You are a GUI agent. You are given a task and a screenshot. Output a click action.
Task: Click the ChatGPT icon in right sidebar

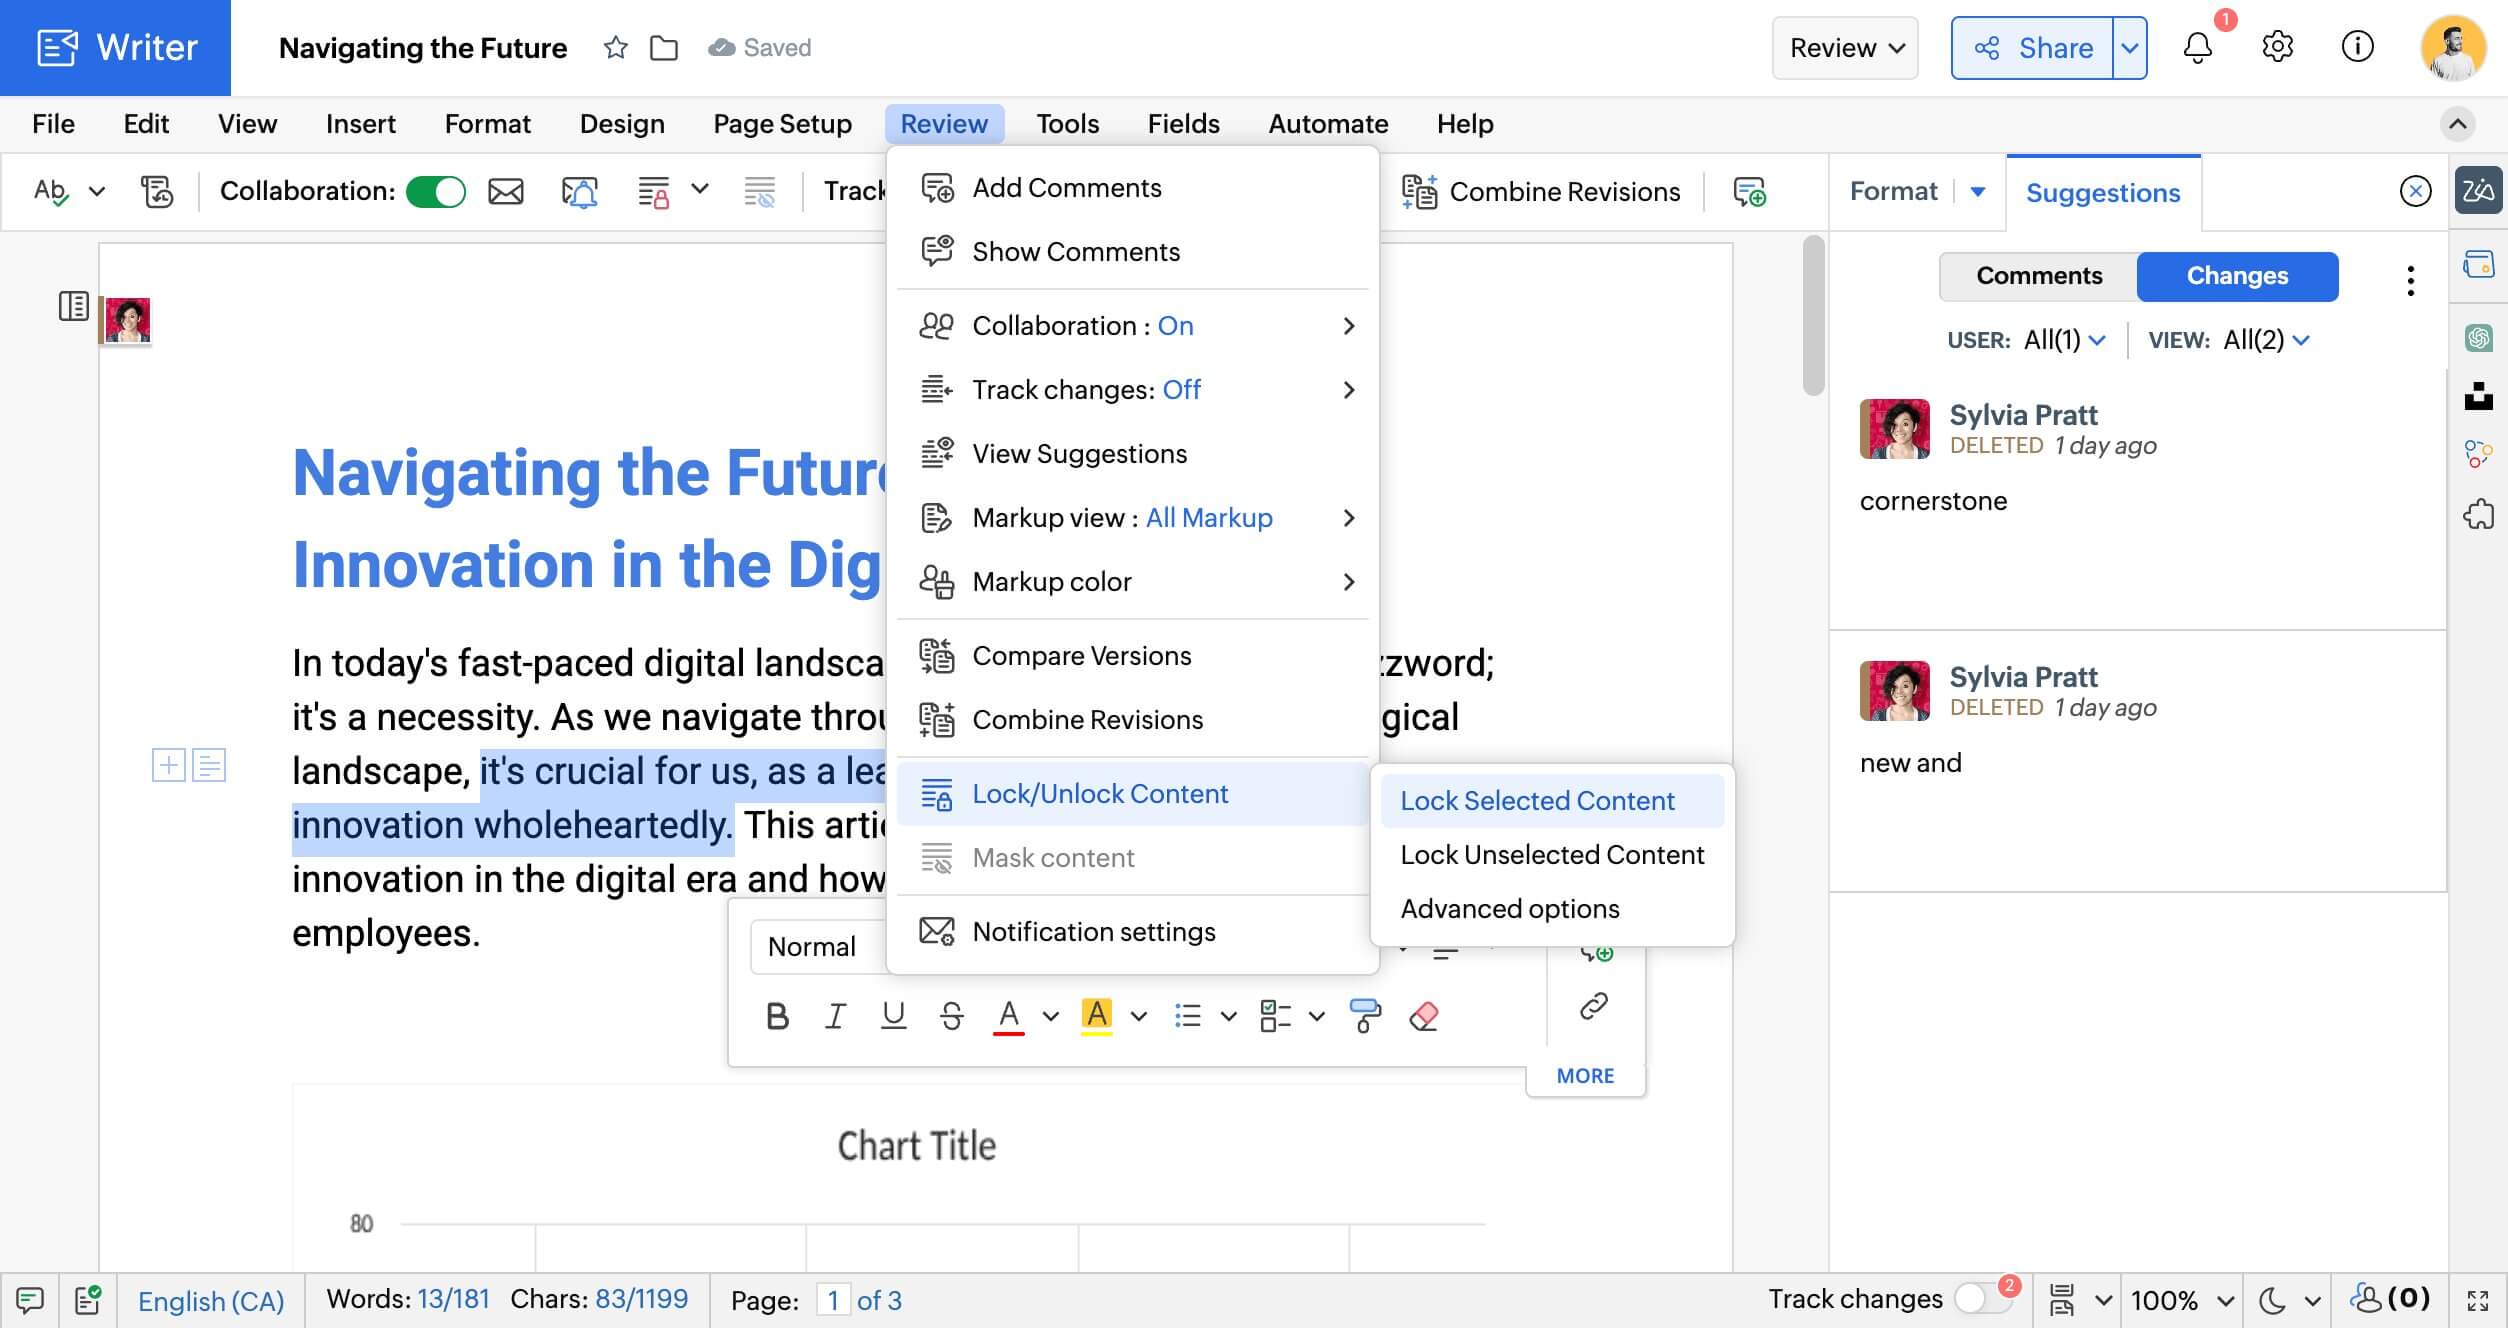point(2478,338)
